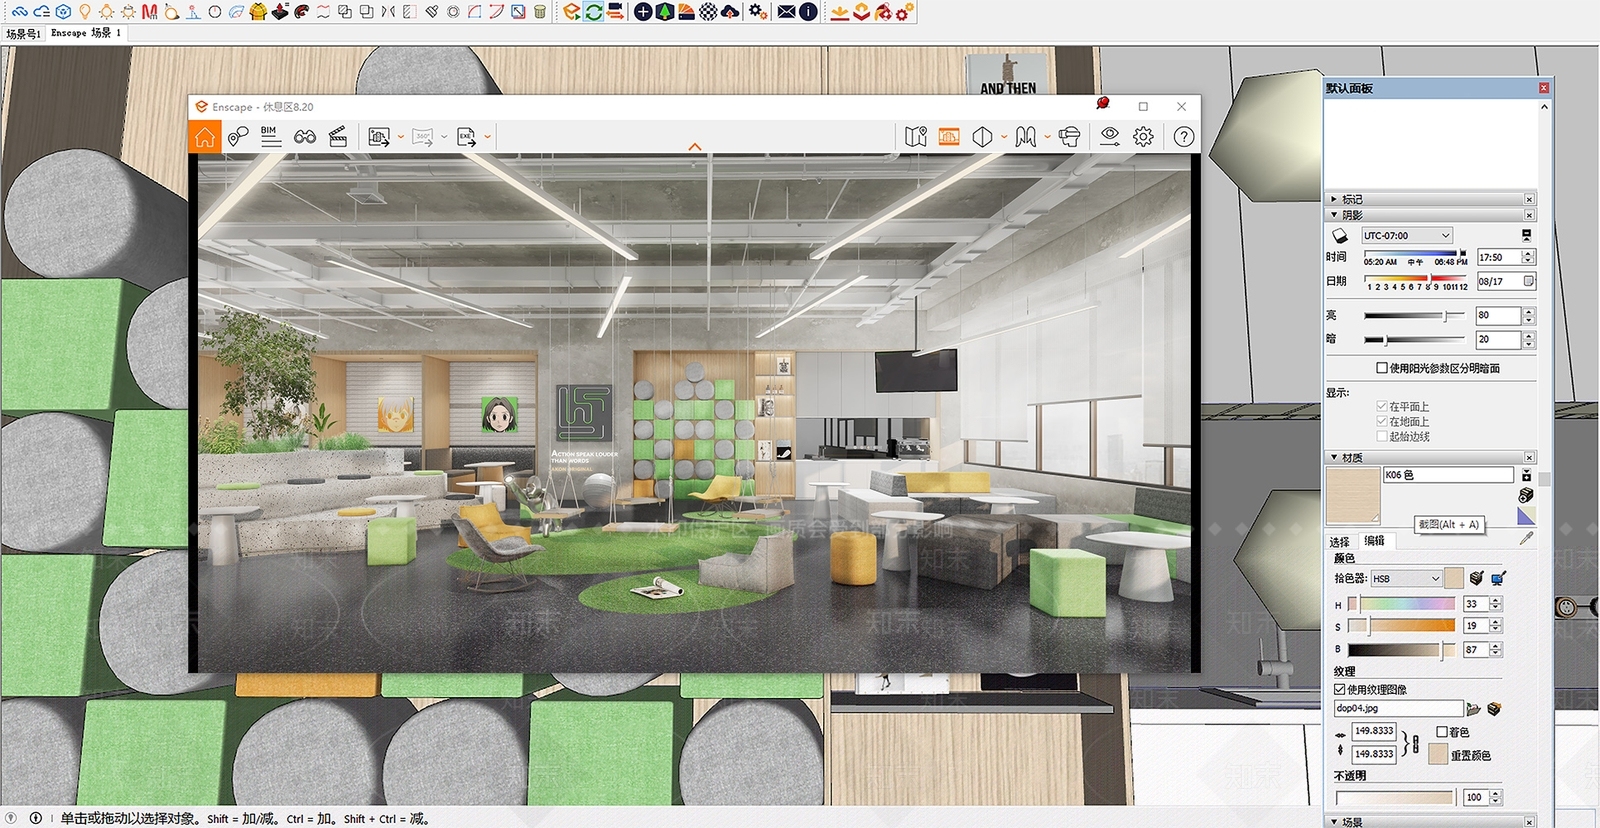
Task: Enable the 着色 colorize checkbox
Action: (1442, 732)
